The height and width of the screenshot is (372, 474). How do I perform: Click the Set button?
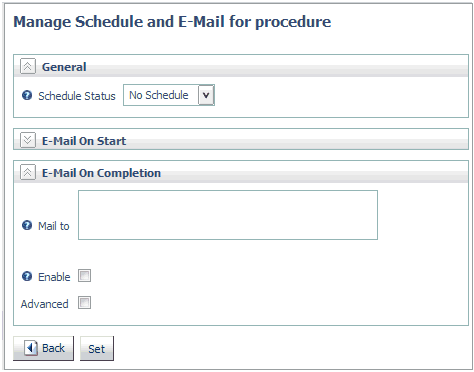(x=97, y=348)
